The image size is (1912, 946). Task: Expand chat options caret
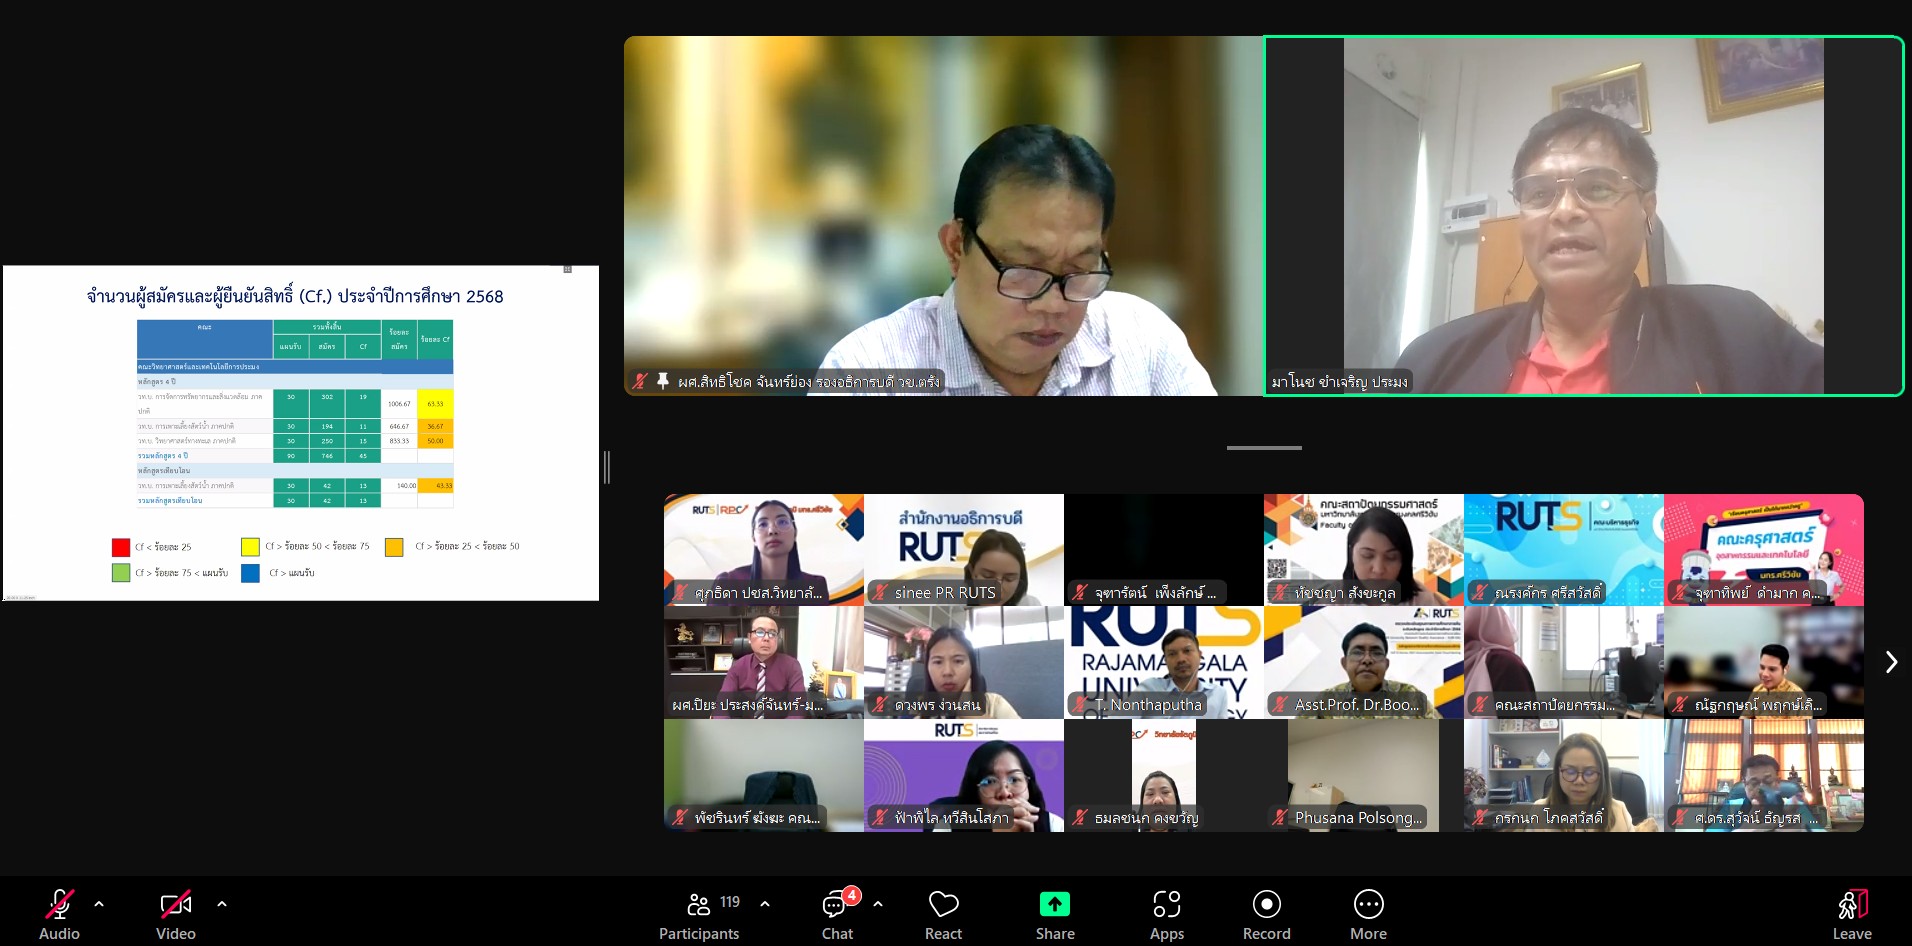coord(878,904)
